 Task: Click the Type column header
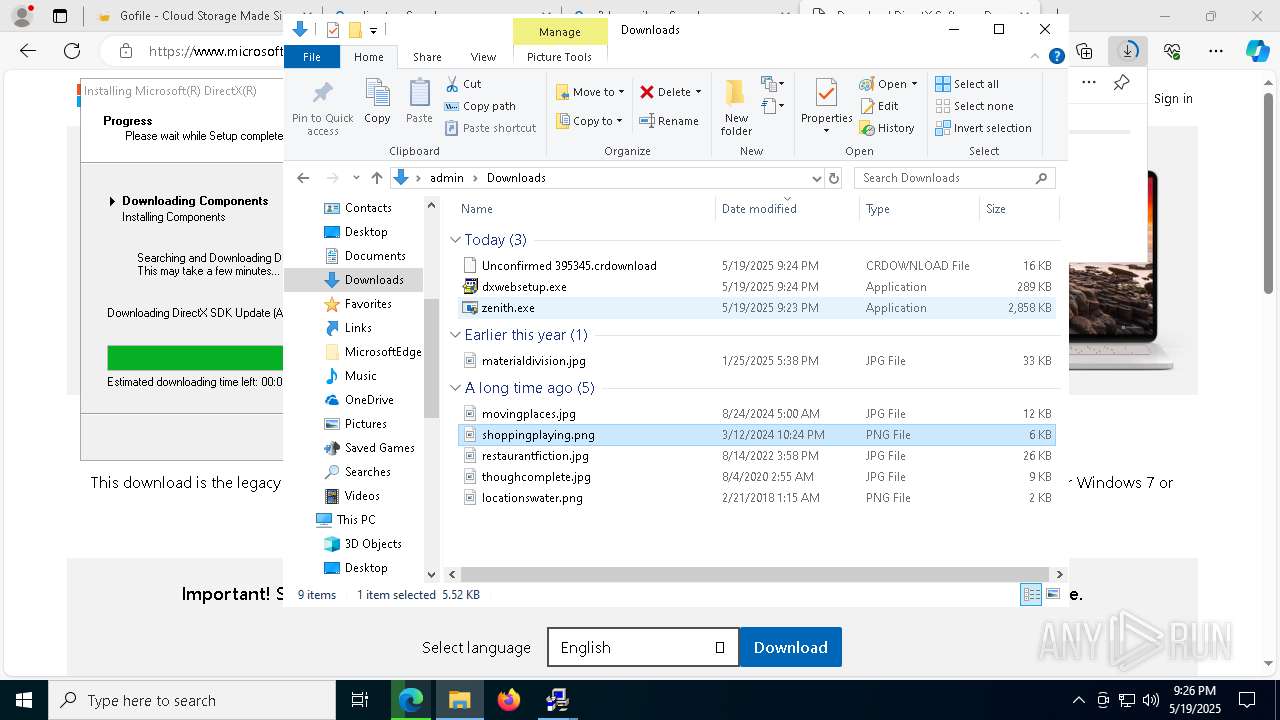tap(919, 209)
